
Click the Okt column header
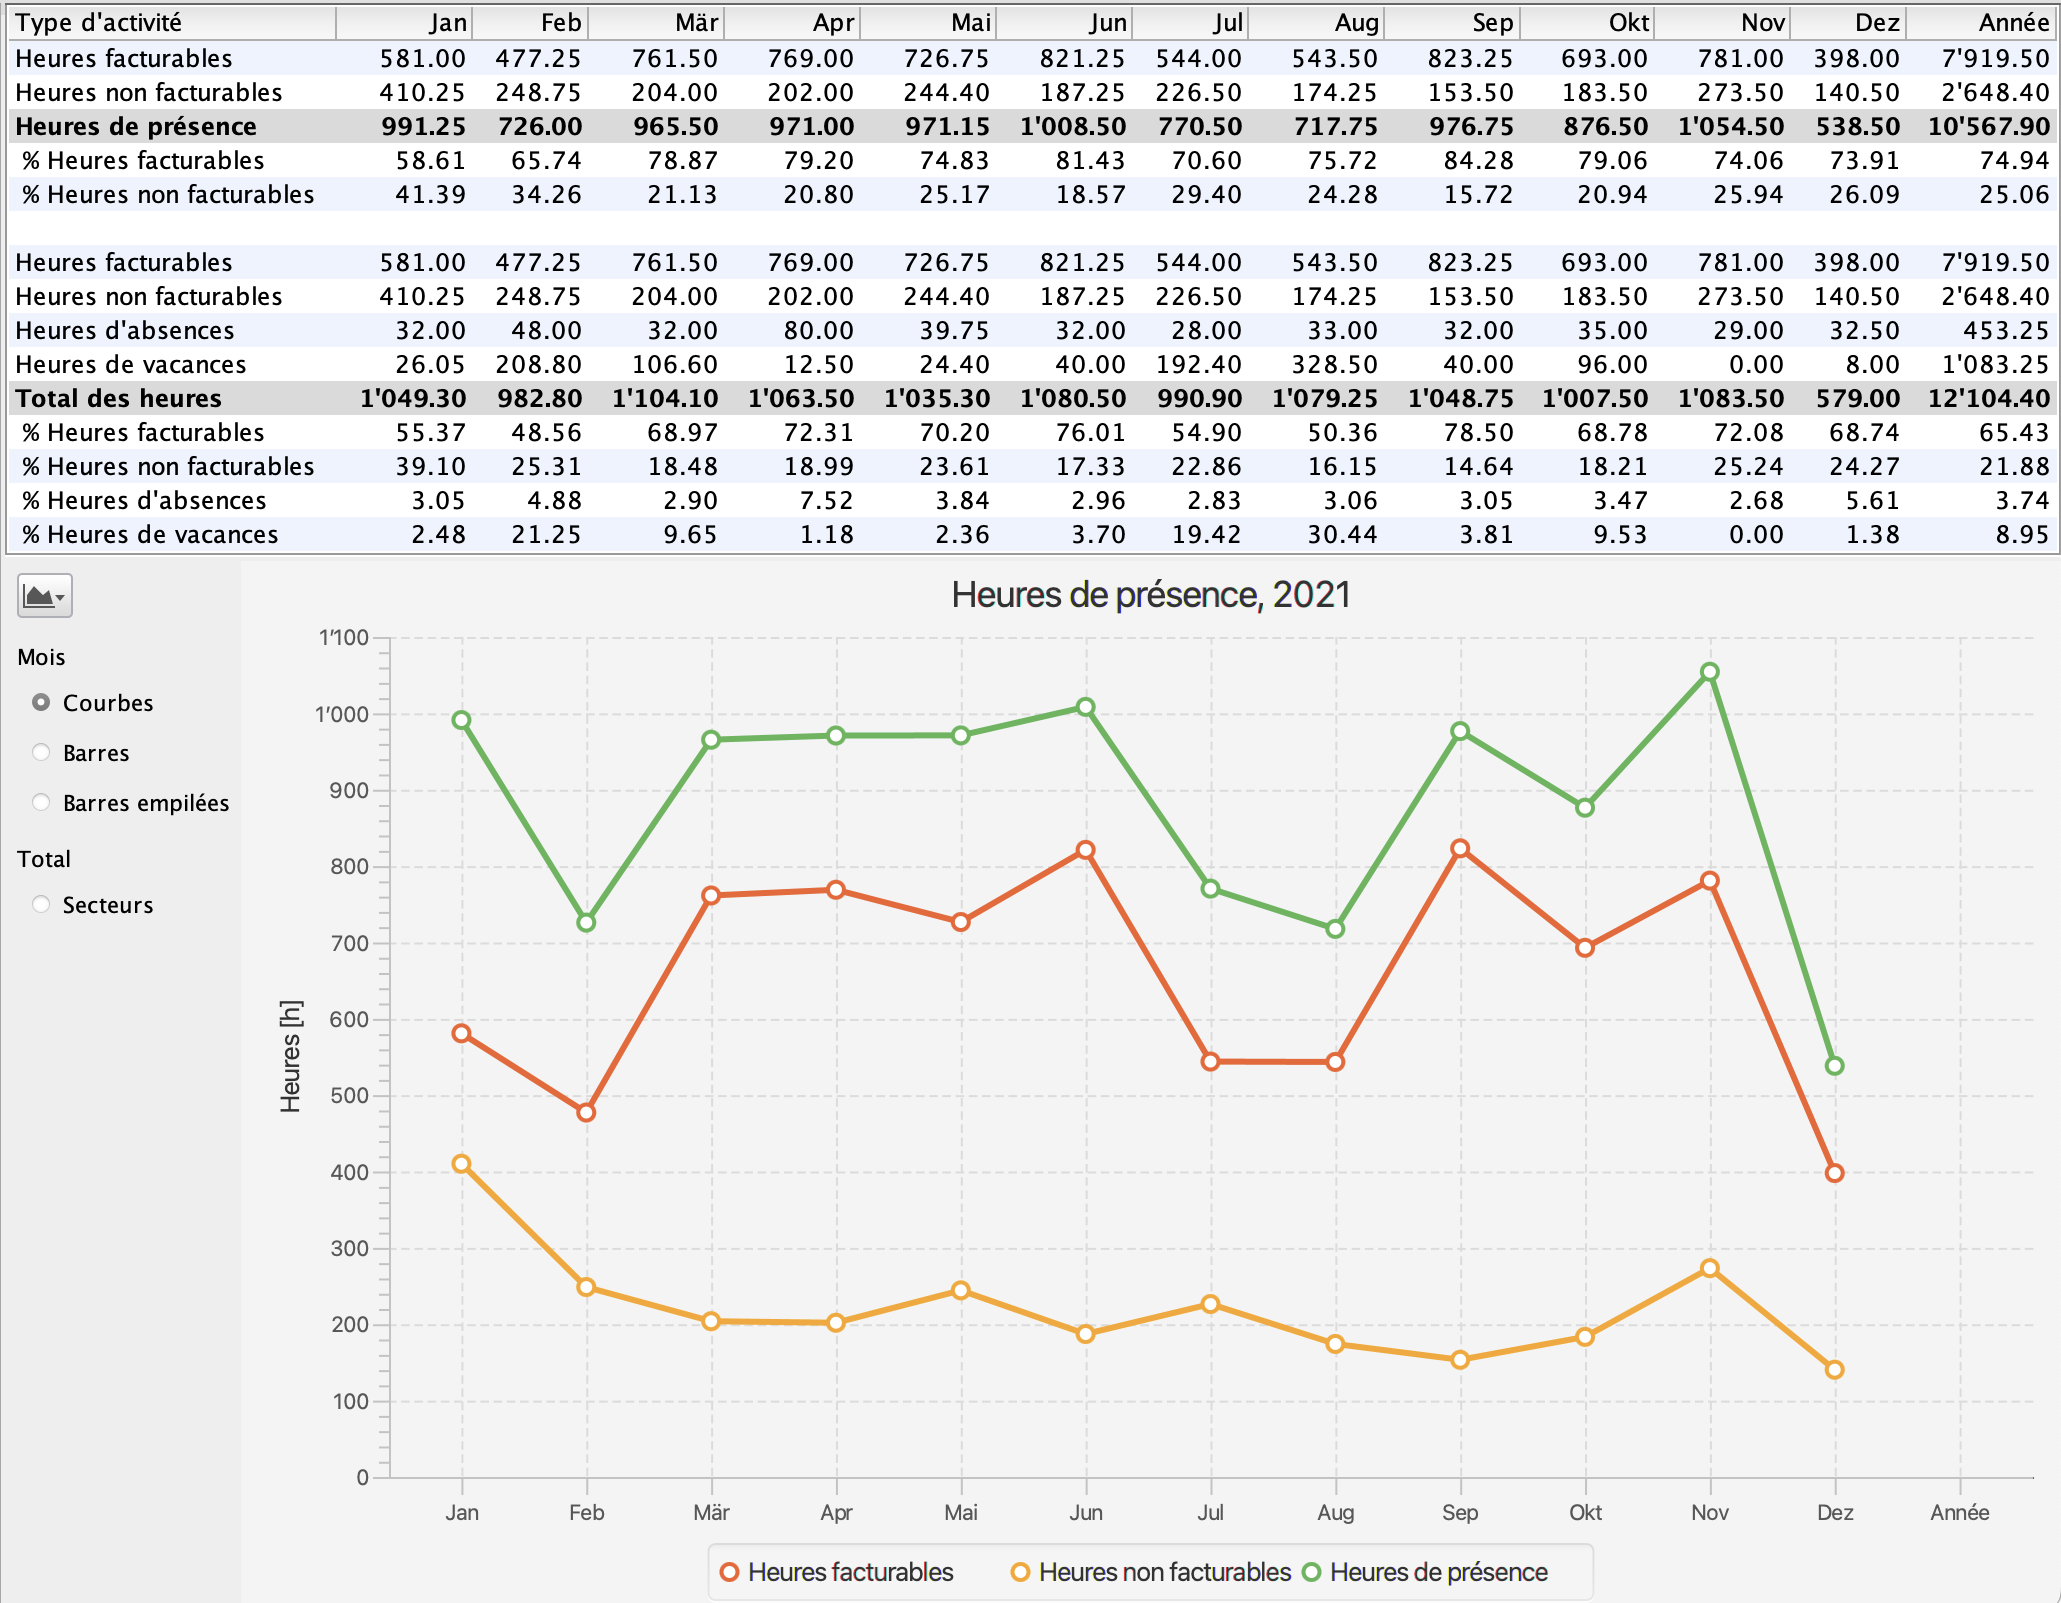(1587, 22)
